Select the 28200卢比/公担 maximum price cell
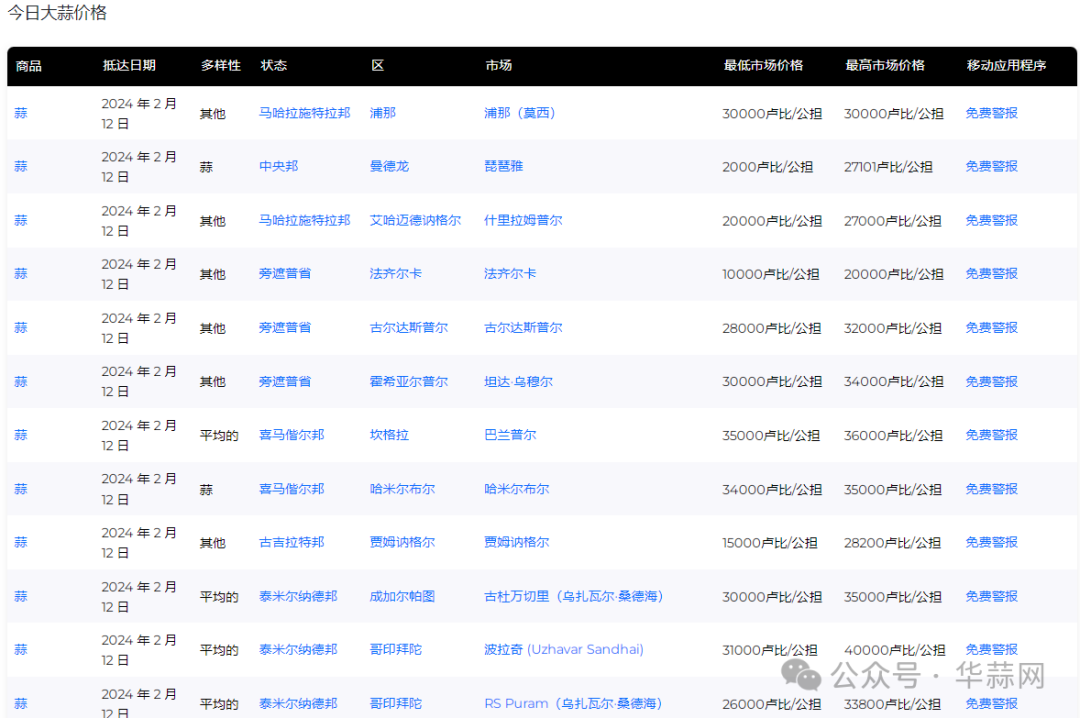Screen dimensions: 1080x718 coord(892,543)
